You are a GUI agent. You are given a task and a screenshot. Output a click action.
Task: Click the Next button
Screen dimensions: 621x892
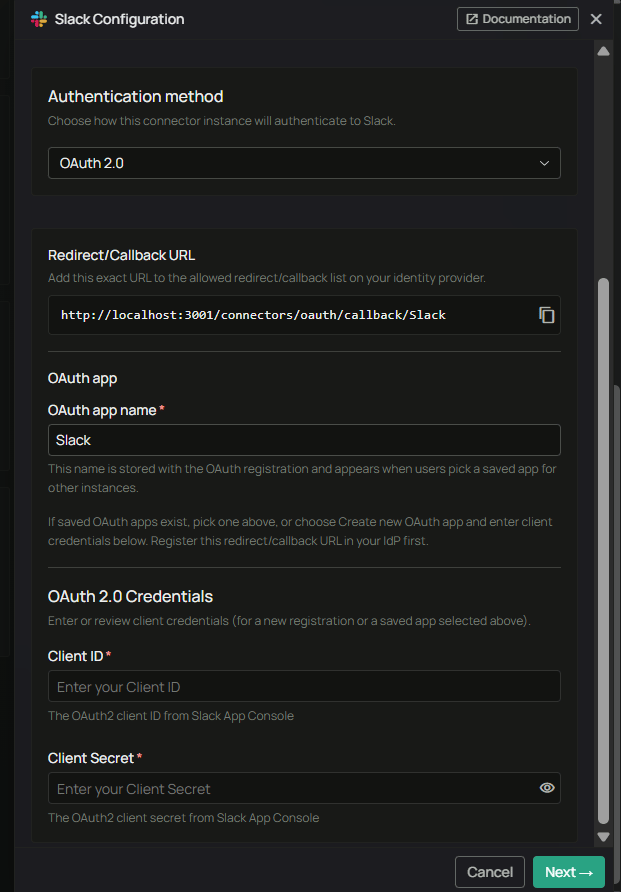569,872
